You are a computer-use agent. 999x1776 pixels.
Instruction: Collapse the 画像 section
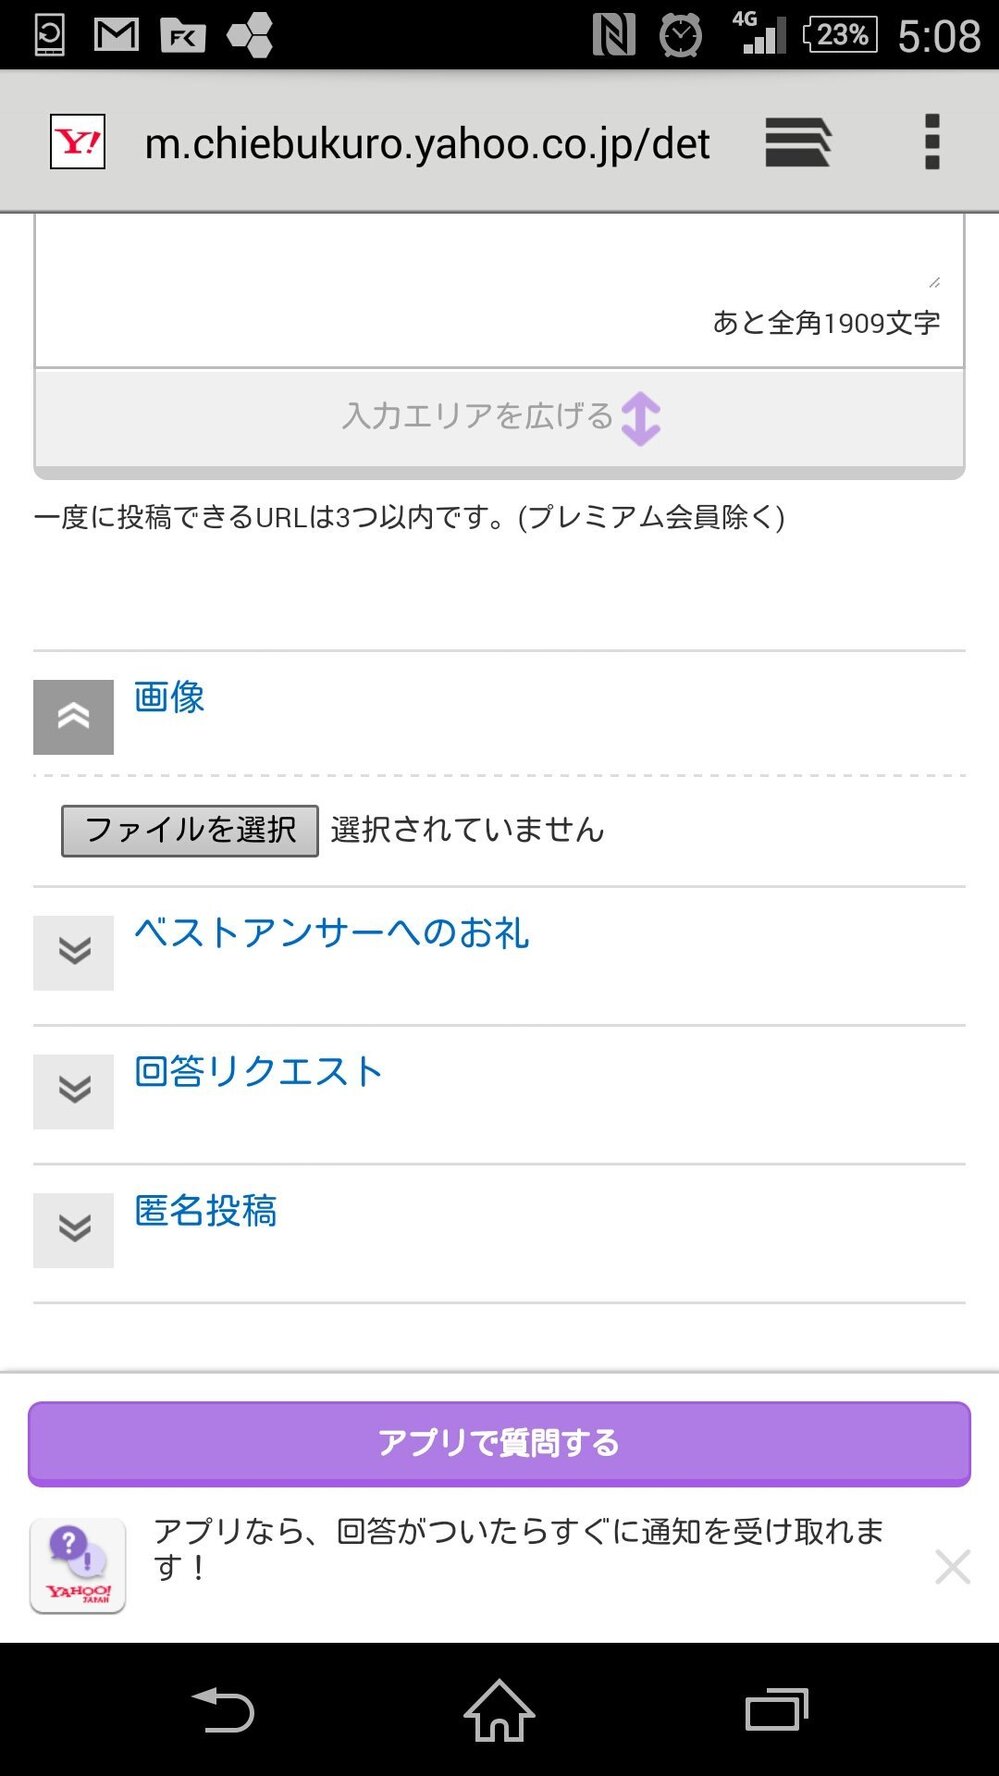point(73,716)
